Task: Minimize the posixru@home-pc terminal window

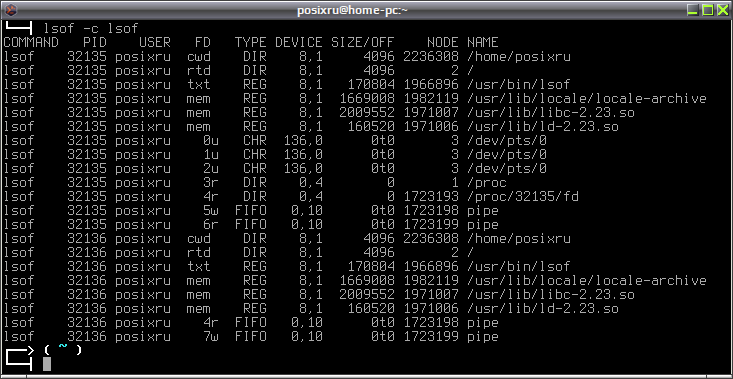Action: (692, 10)
